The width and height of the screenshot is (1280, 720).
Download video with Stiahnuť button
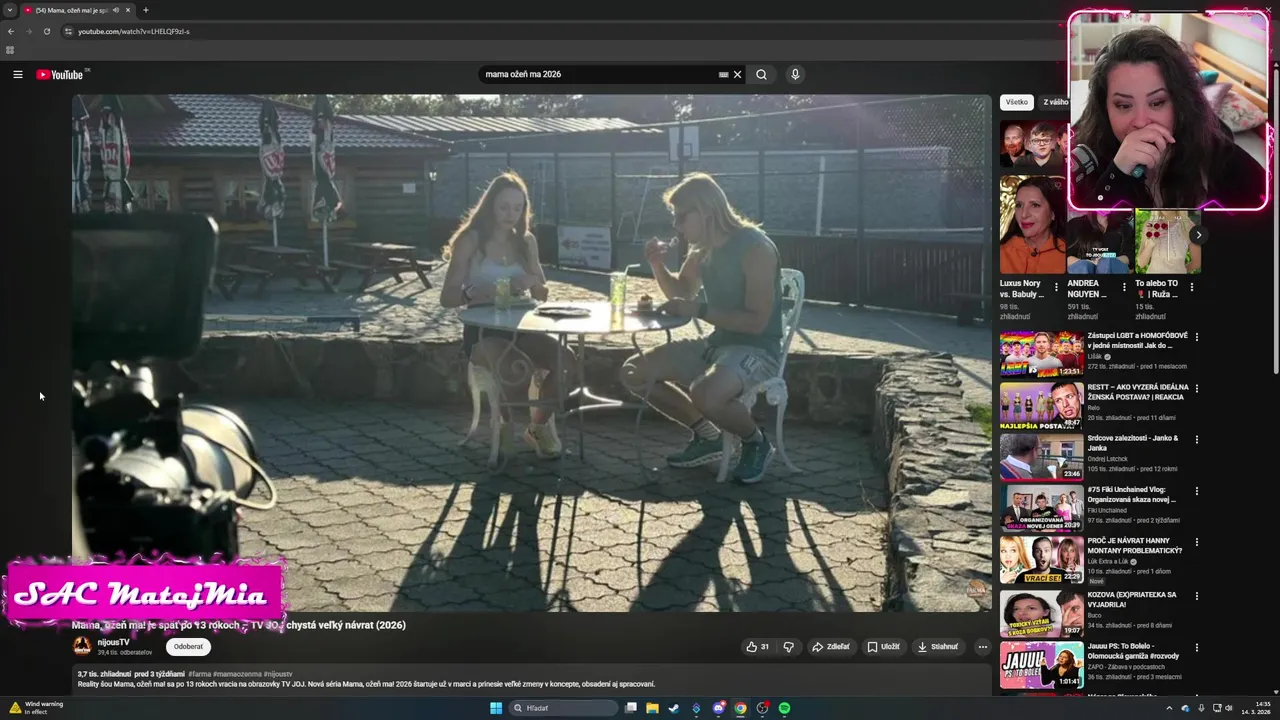pyautogui.click(x=938, y=647)
